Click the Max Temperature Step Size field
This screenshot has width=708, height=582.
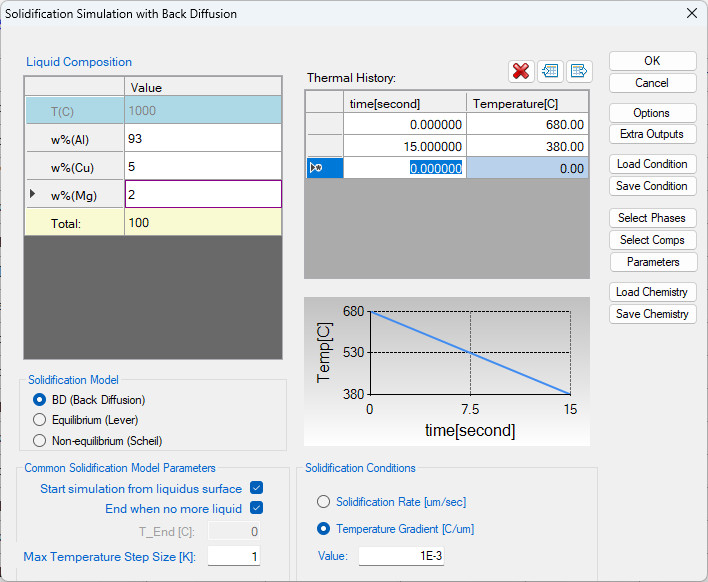pyautogui.click(x=234, y=556)
